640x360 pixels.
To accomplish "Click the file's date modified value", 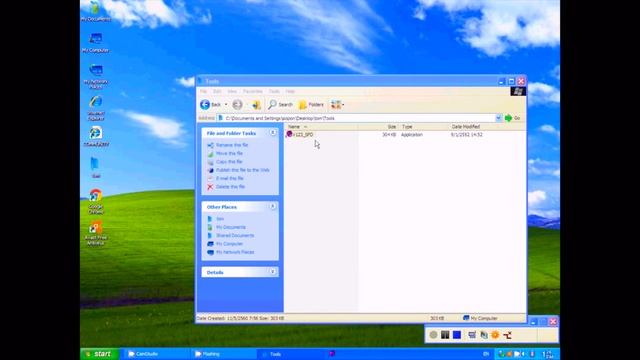I will [x=467, y=134].
